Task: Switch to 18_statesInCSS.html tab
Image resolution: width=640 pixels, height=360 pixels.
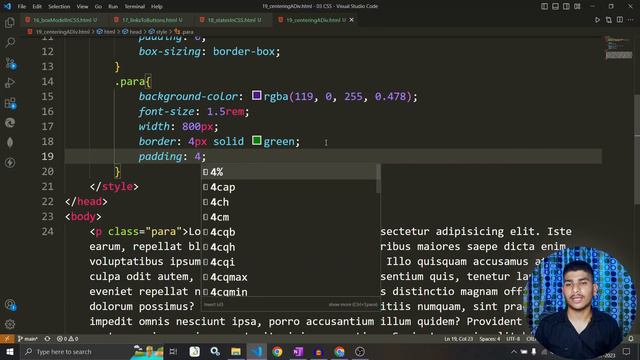Action: (x=233, y=20)
